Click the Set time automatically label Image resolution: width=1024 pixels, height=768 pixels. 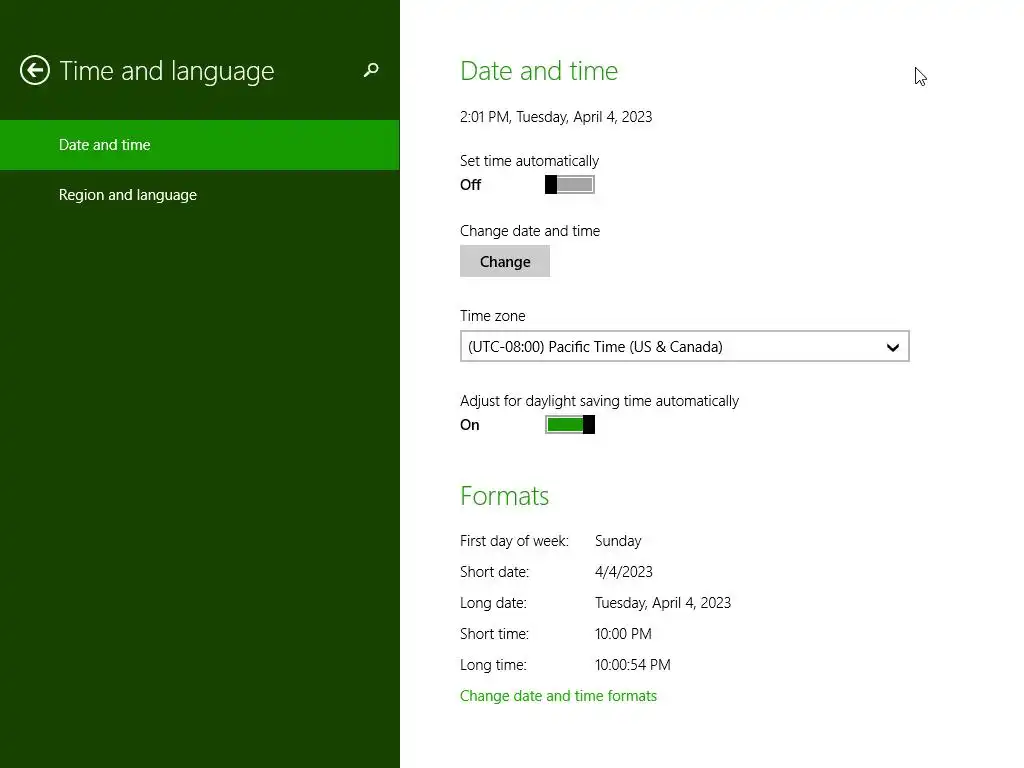529,161
